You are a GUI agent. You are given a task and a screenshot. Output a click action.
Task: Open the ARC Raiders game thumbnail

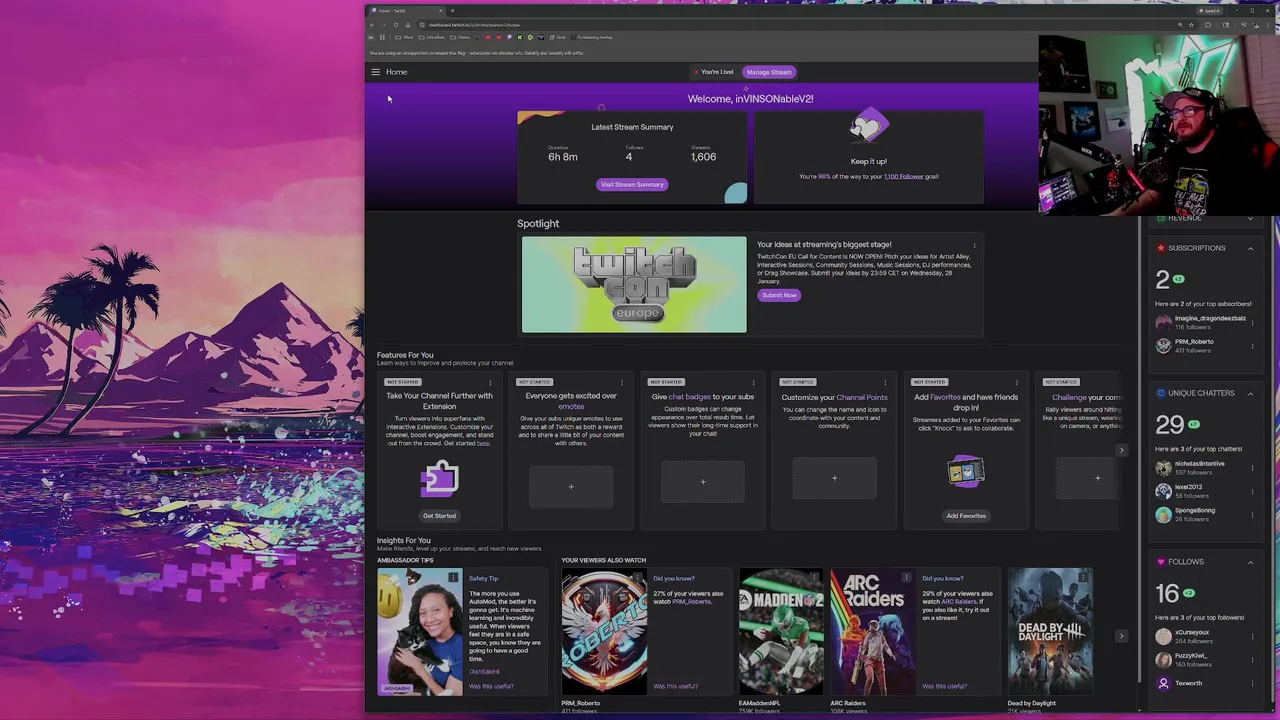873,631
